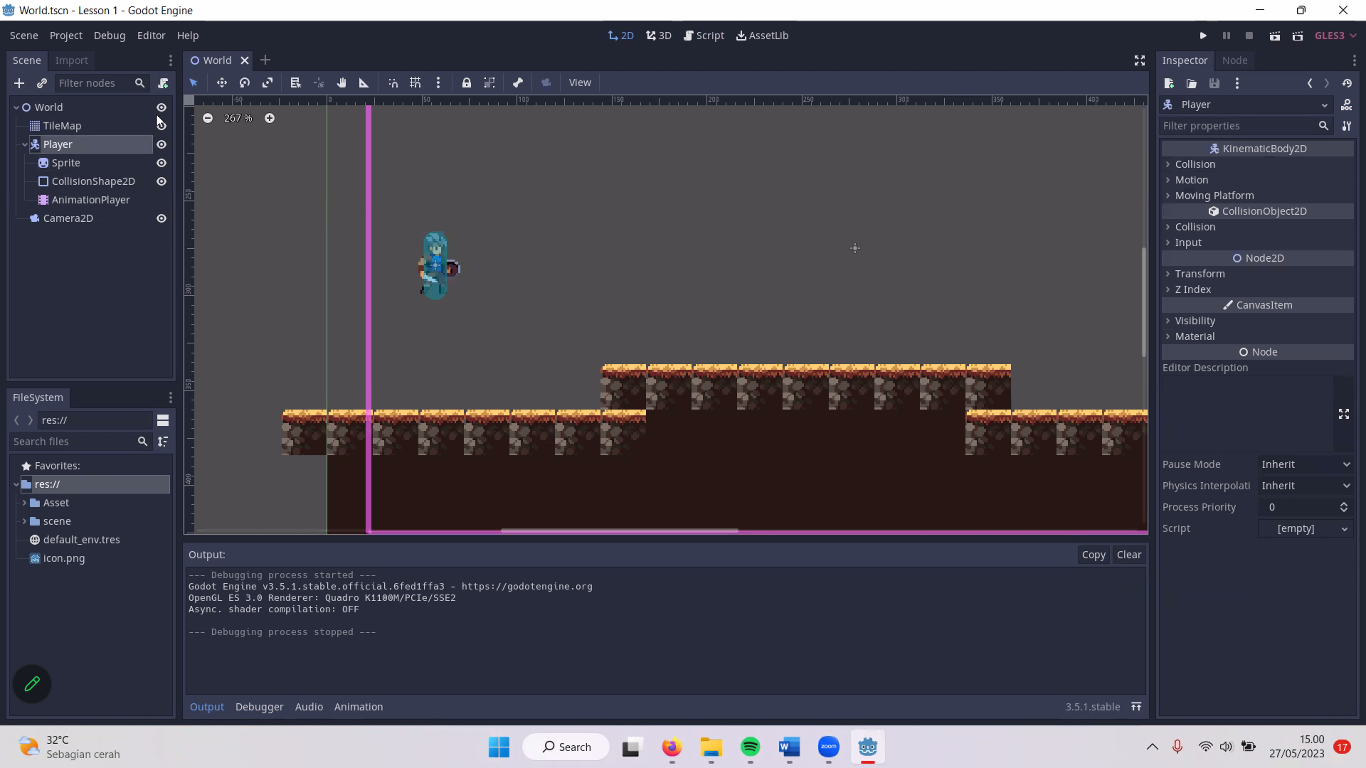Viewport: 1366px width, 768px height.
Task: Collapse the Player node children
Action: [x=25, y=144]
